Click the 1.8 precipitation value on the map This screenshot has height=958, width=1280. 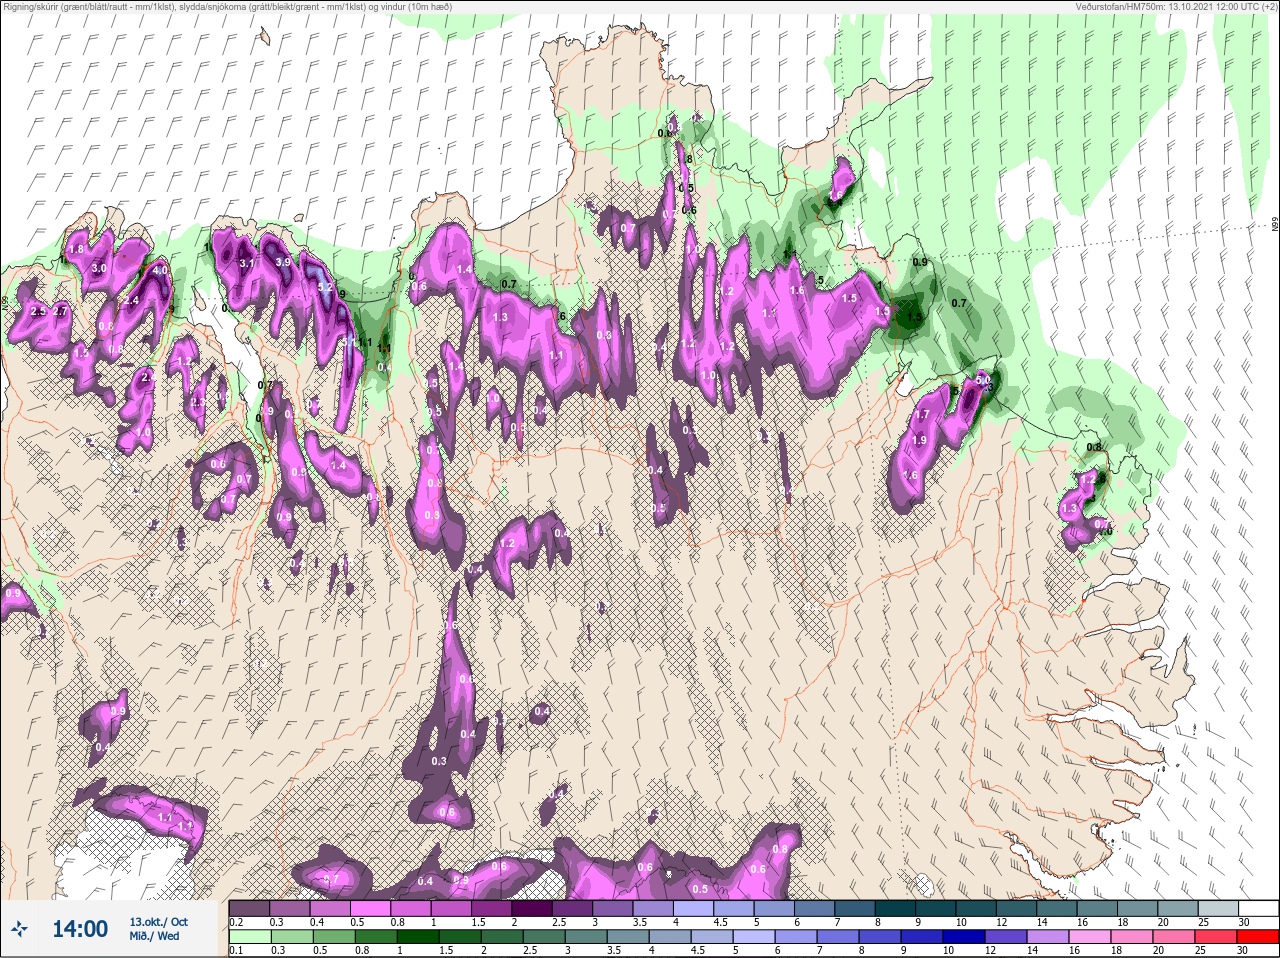pos(76,249)
